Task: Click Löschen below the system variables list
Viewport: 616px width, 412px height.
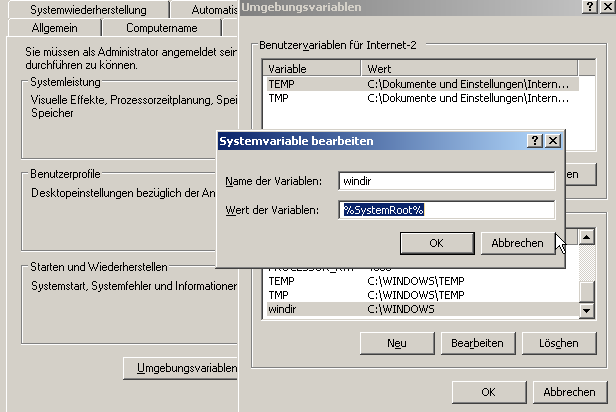Action: point(558,343)
